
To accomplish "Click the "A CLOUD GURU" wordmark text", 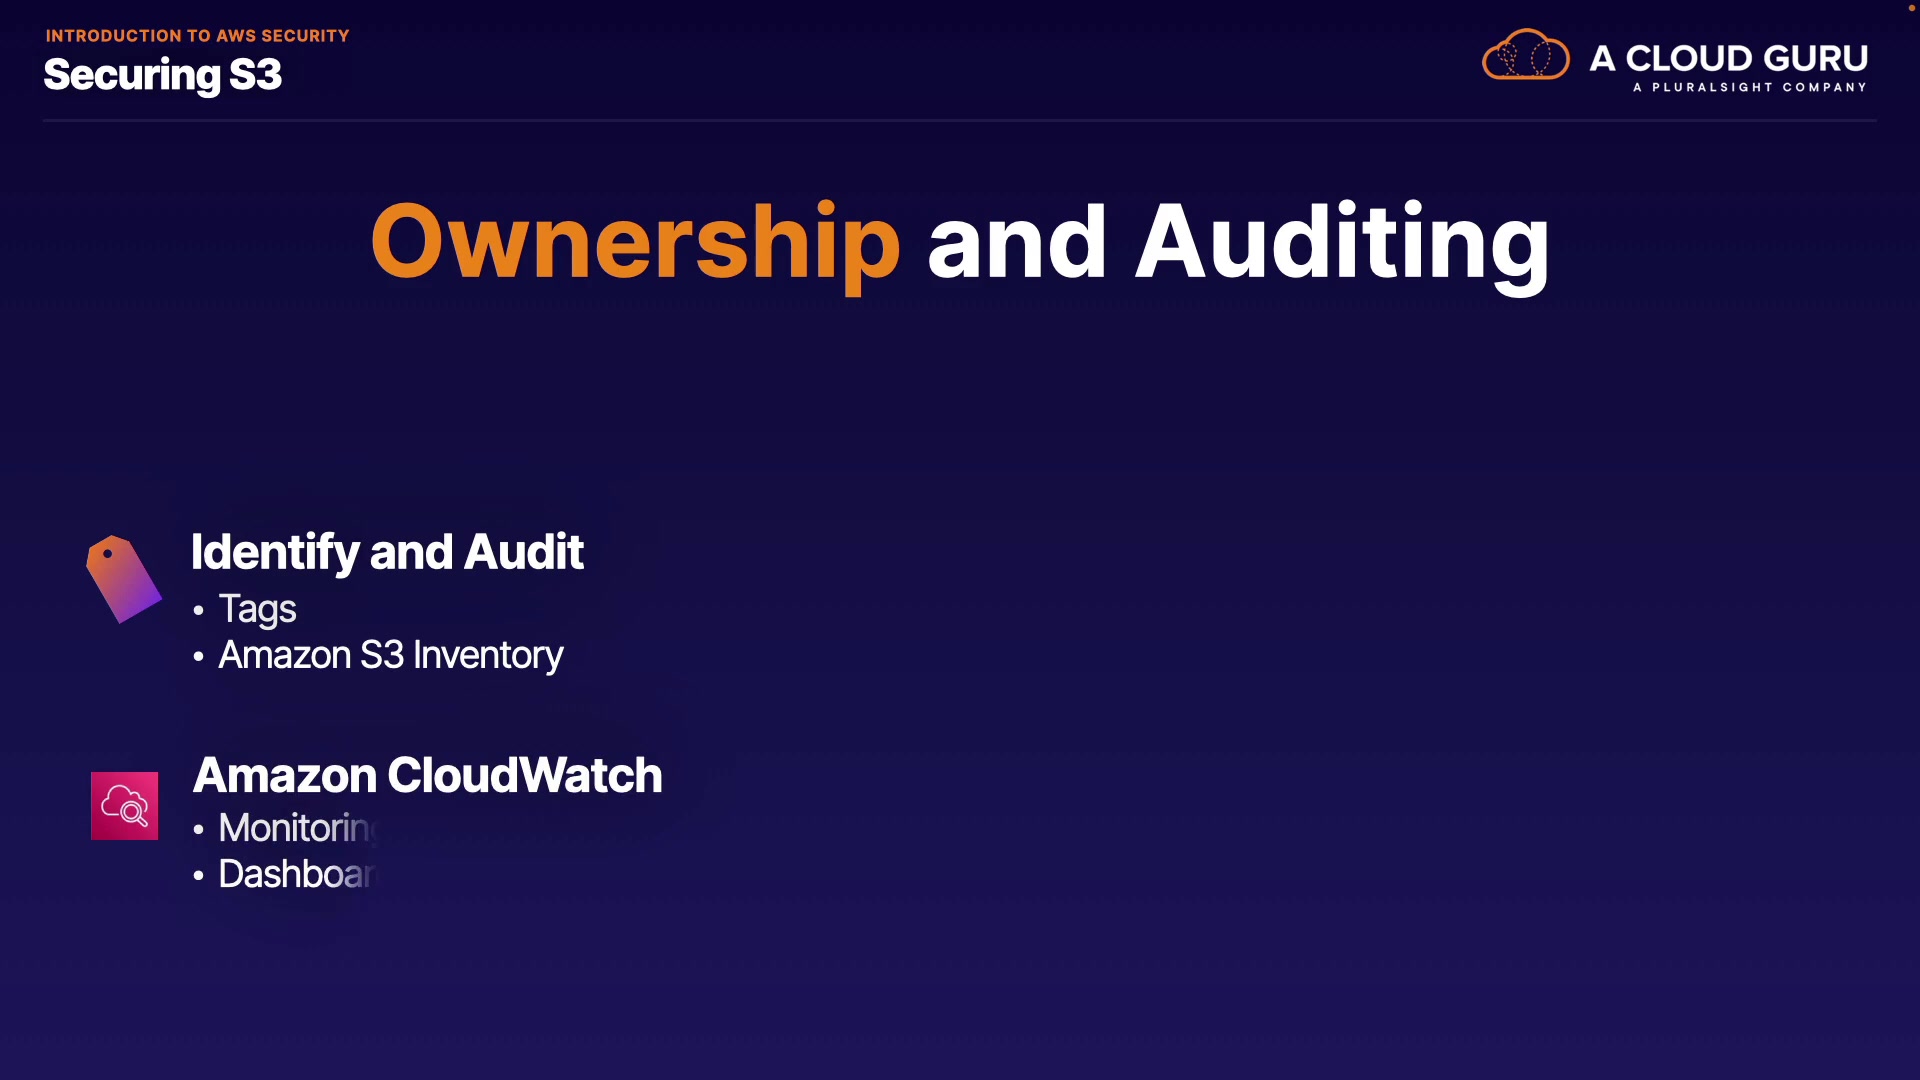I will tap(1728, 58).
